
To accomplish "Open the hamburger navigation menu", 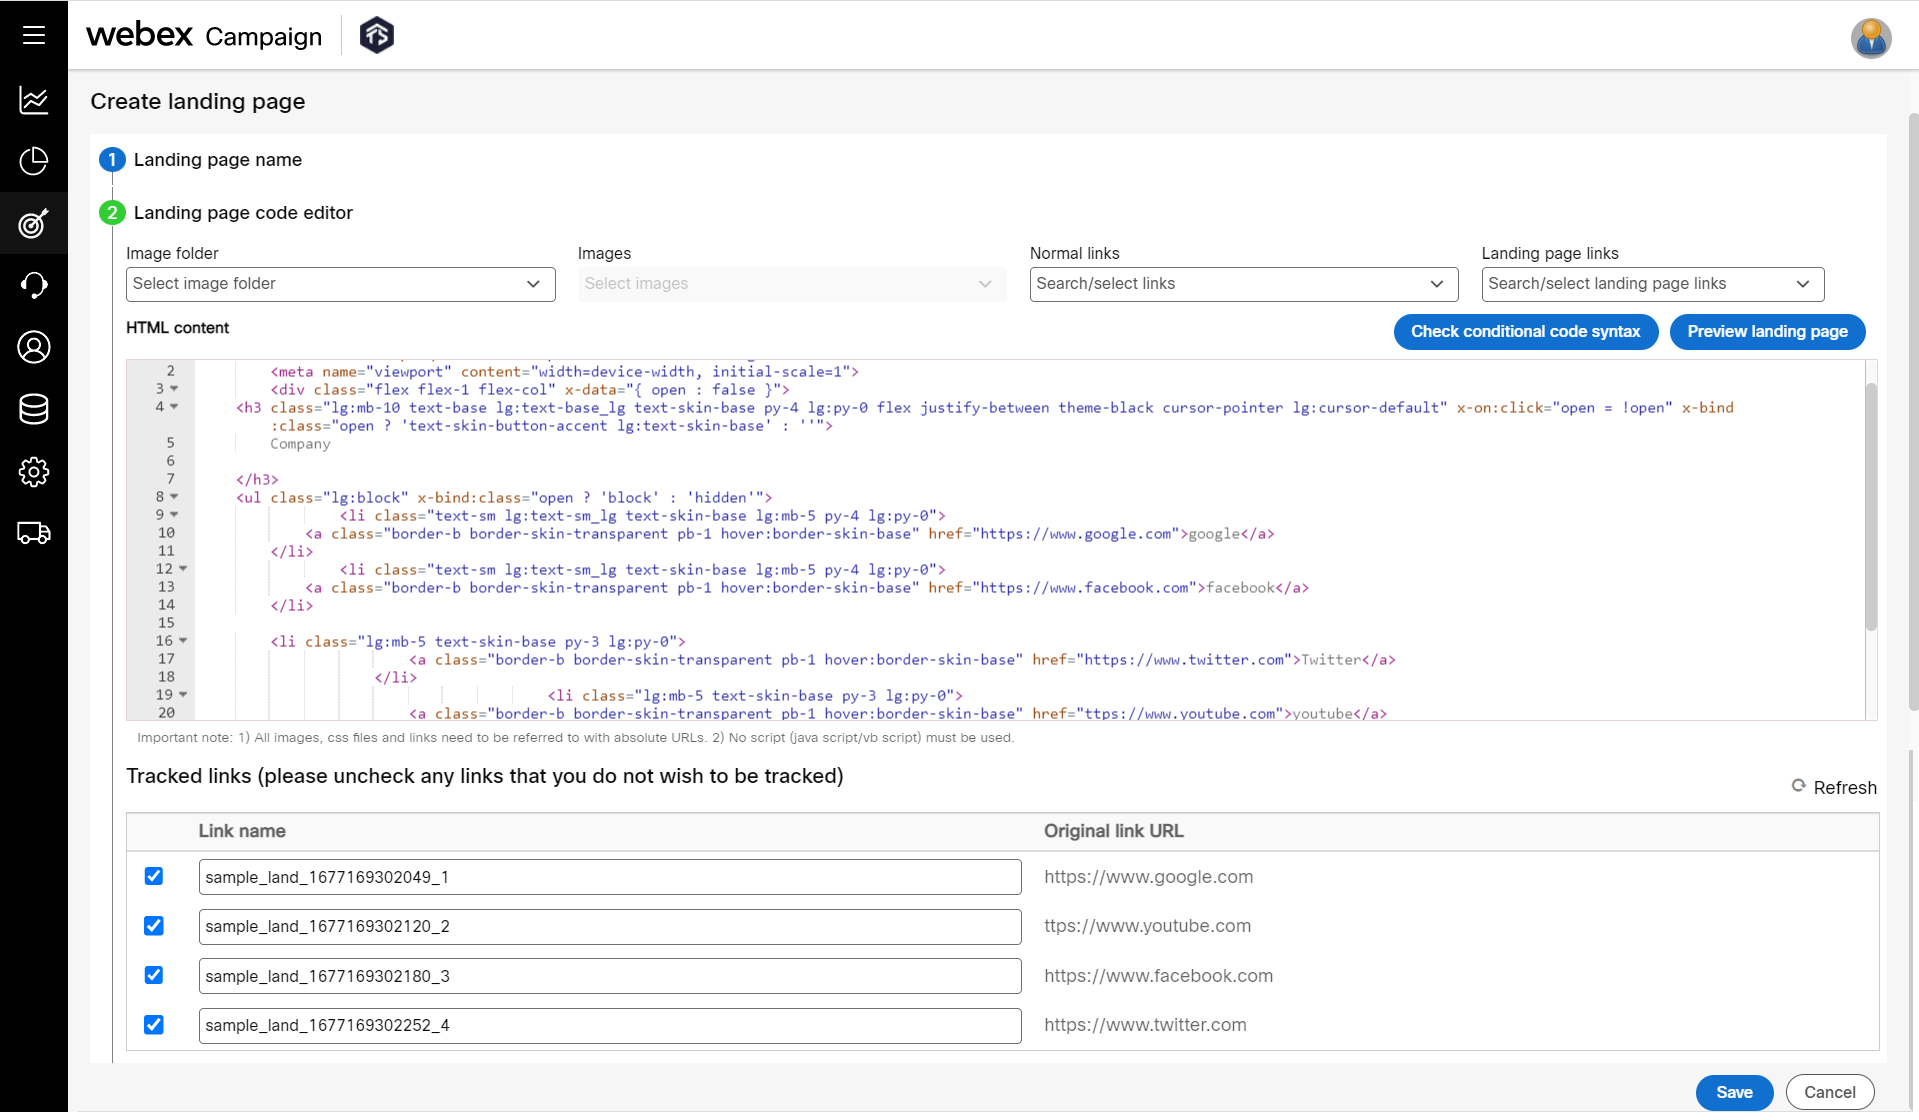I will point(34,36).
